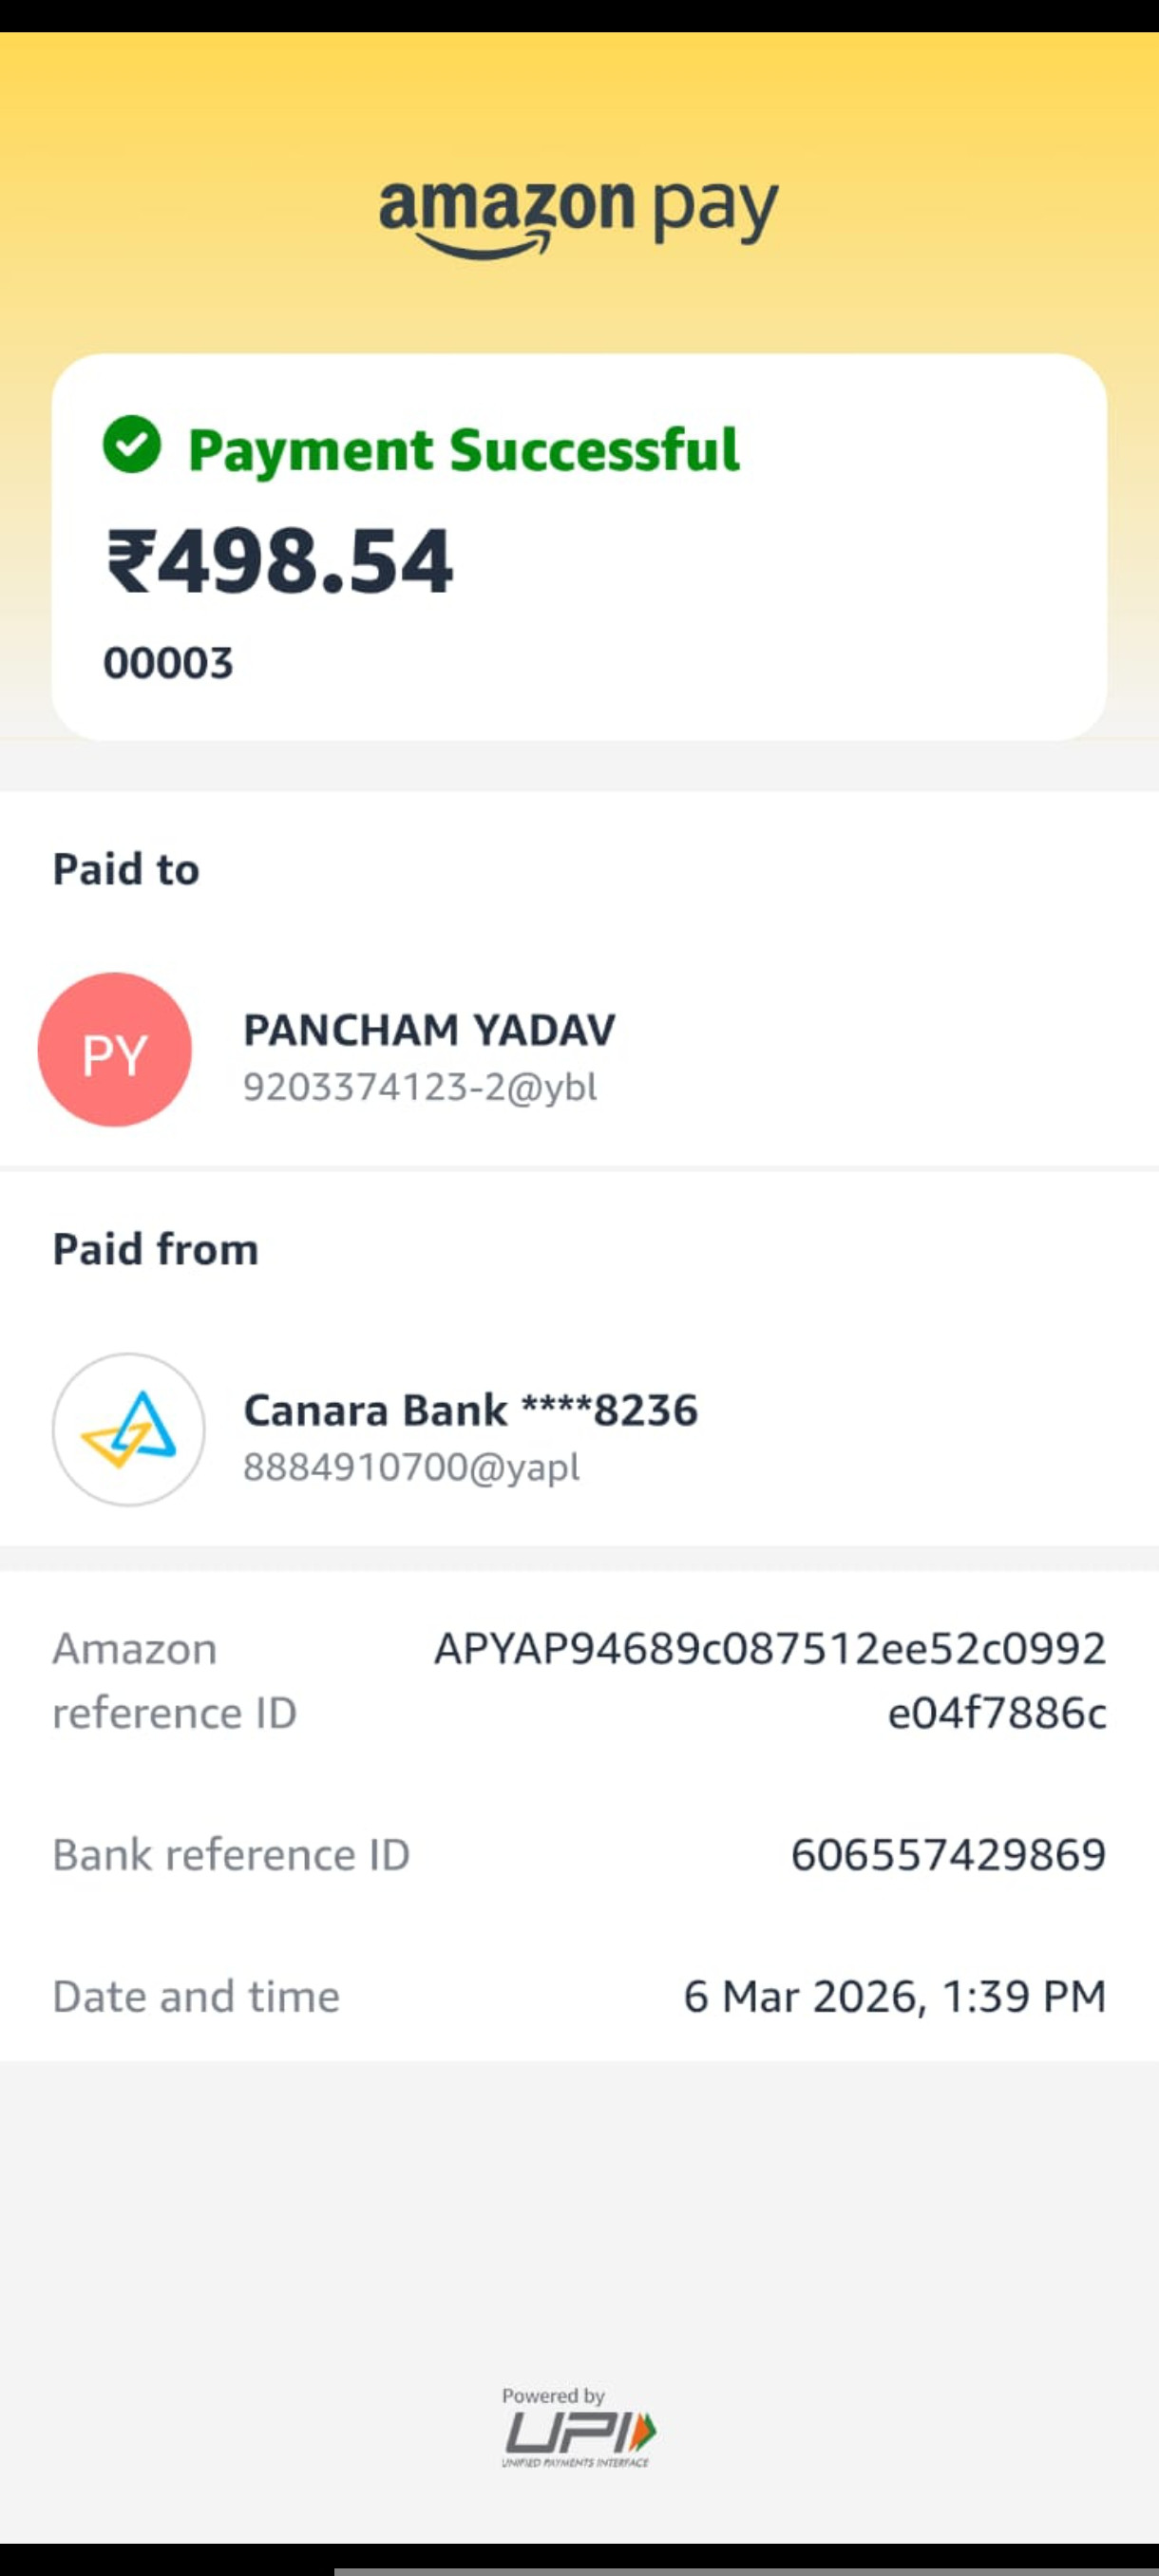Tap the PANCHAM YADAV recipient name
Screen dimensions: 1159x2576
click(x=430, y=1030)
